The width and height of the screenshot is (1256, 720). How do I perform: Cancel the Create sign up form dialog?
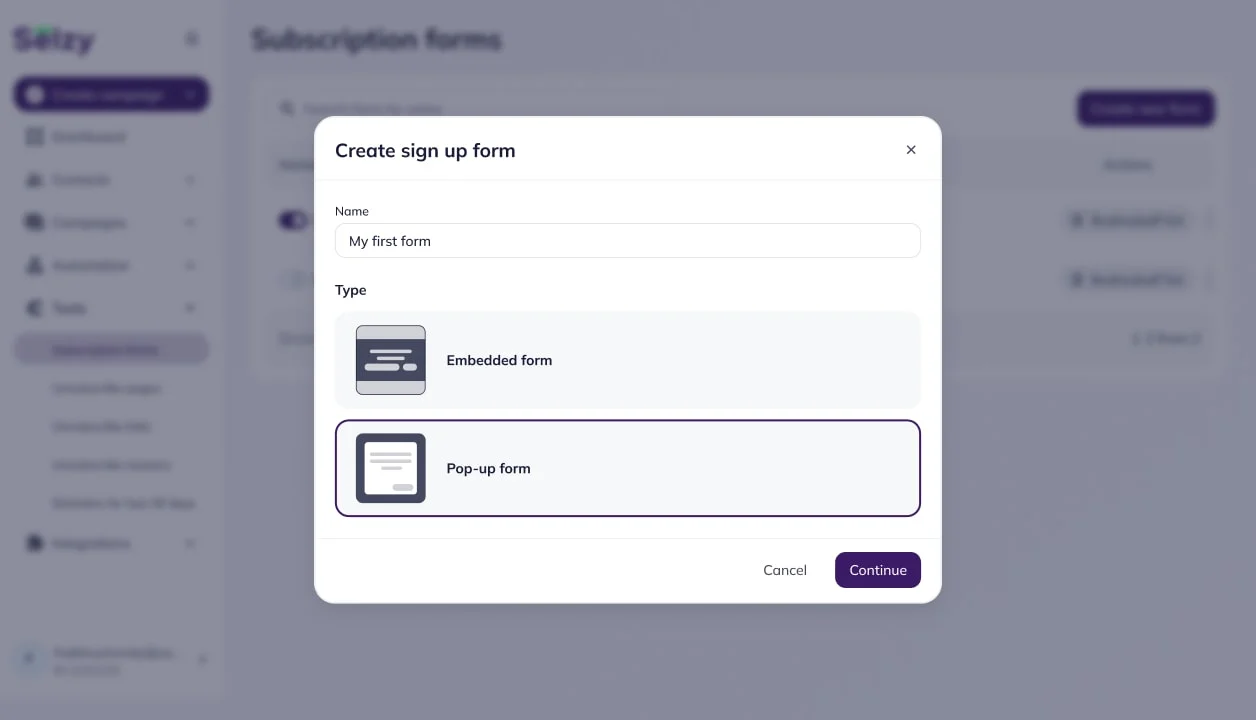pyautogui.click(x=784, y=570)
